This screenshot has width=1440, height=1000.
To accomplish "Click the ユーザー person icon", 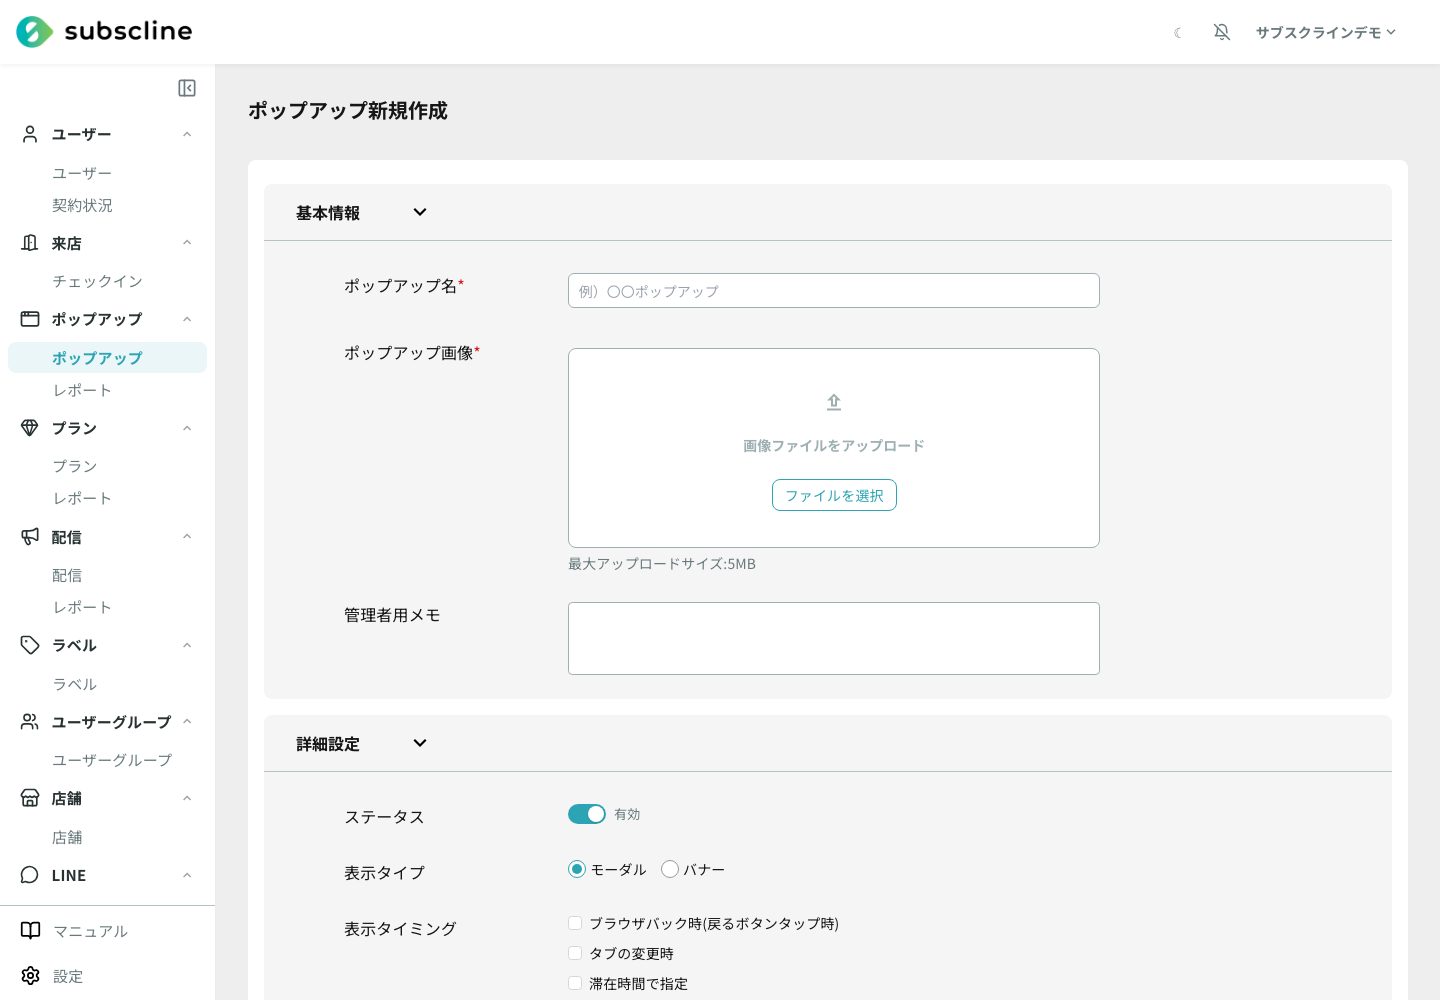I will (x=30, y=134).
